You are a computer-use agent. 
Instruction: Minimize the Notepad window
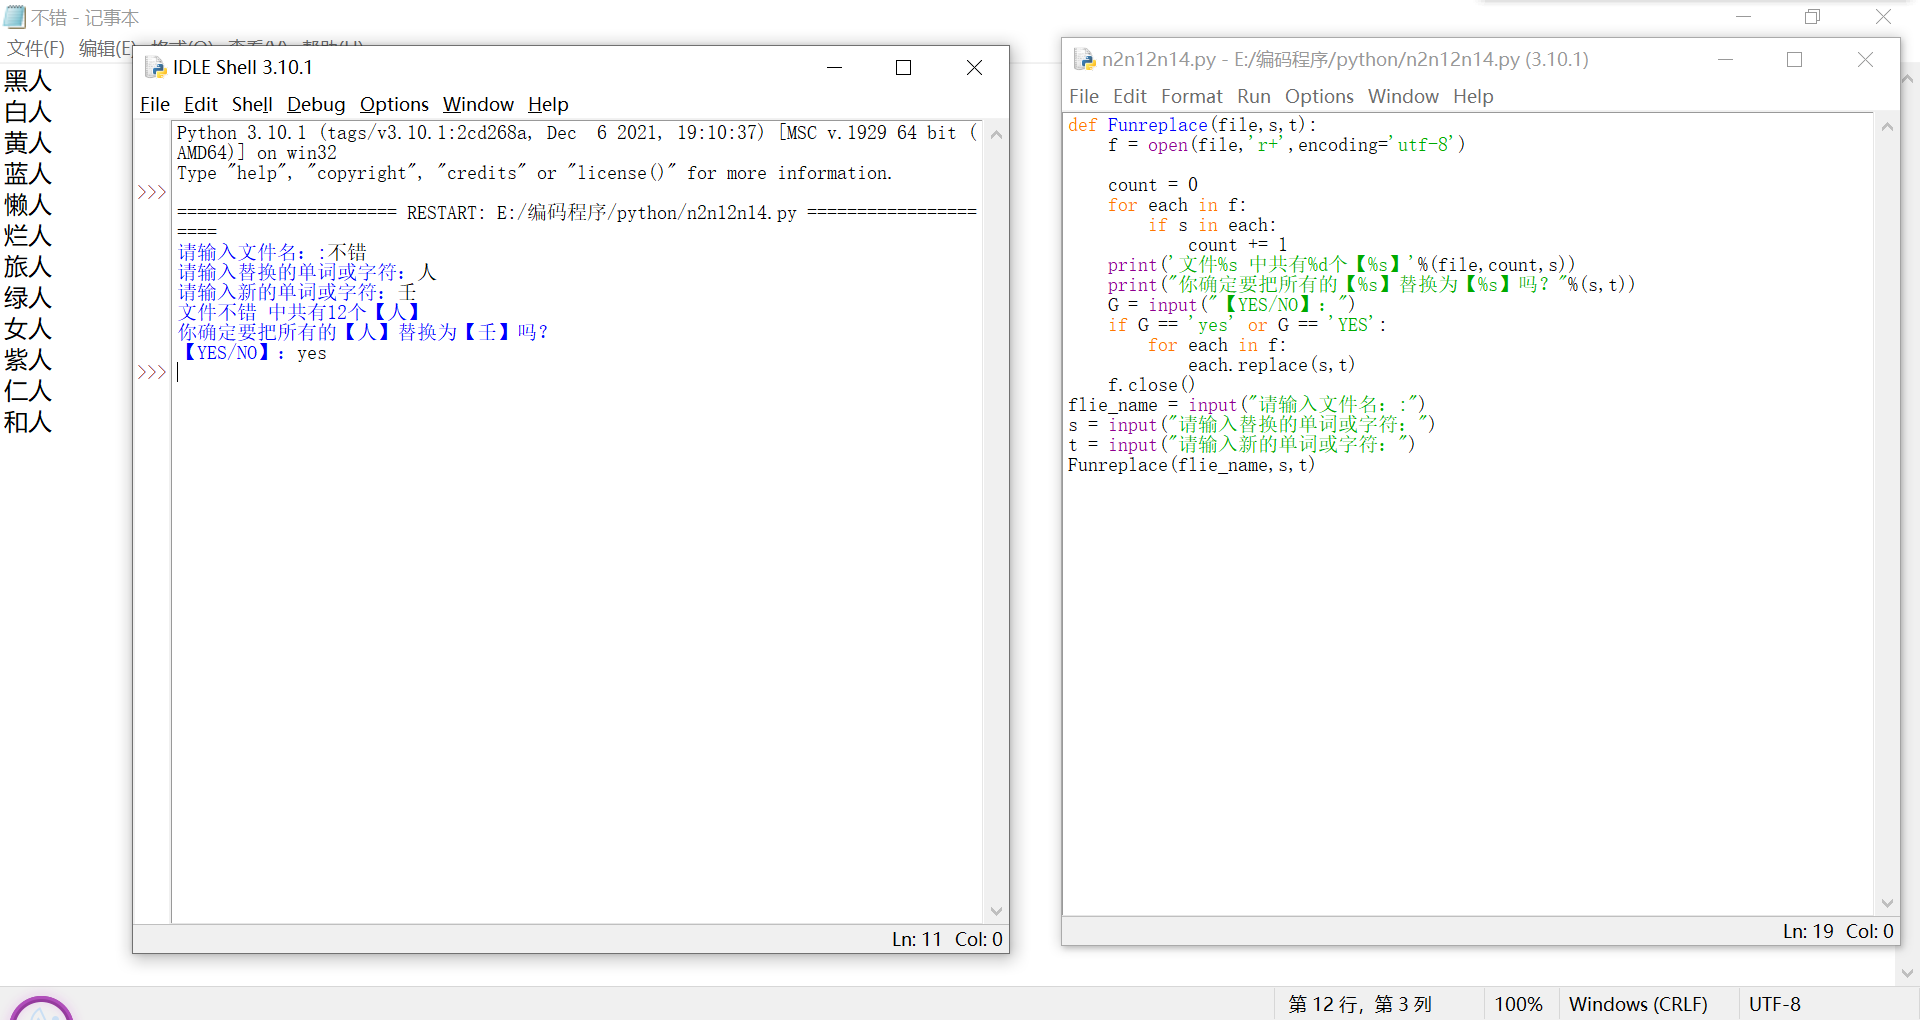(1743, 17)
